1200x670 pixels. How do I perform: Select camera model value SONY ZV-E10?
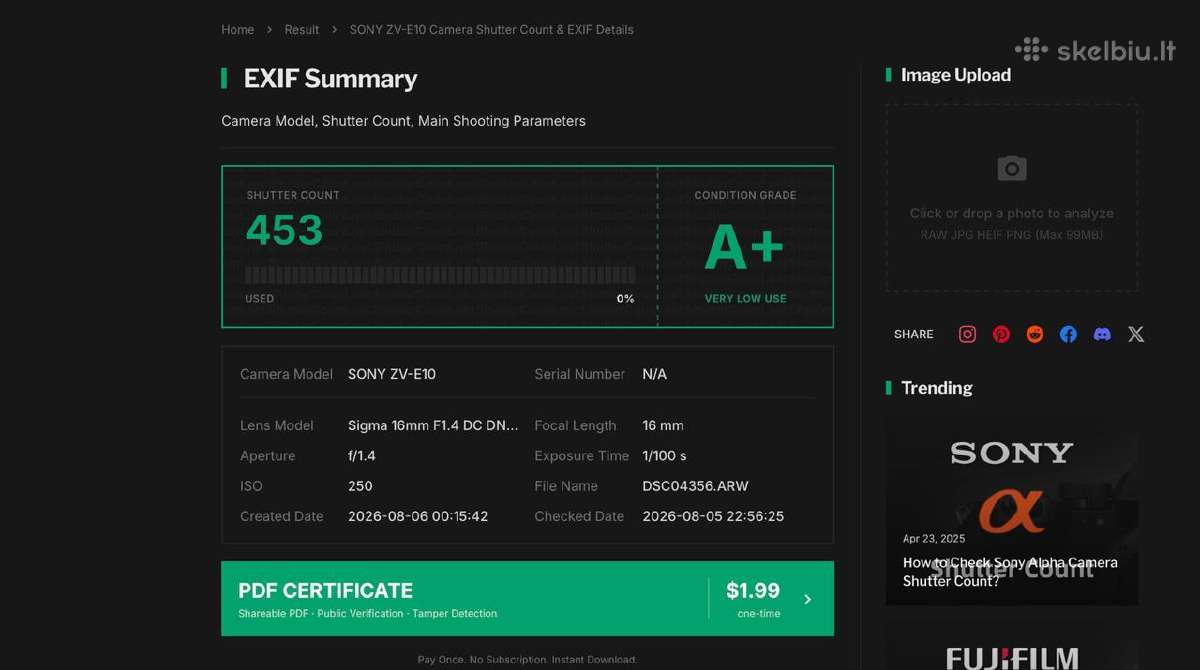(x=392, y=374)
